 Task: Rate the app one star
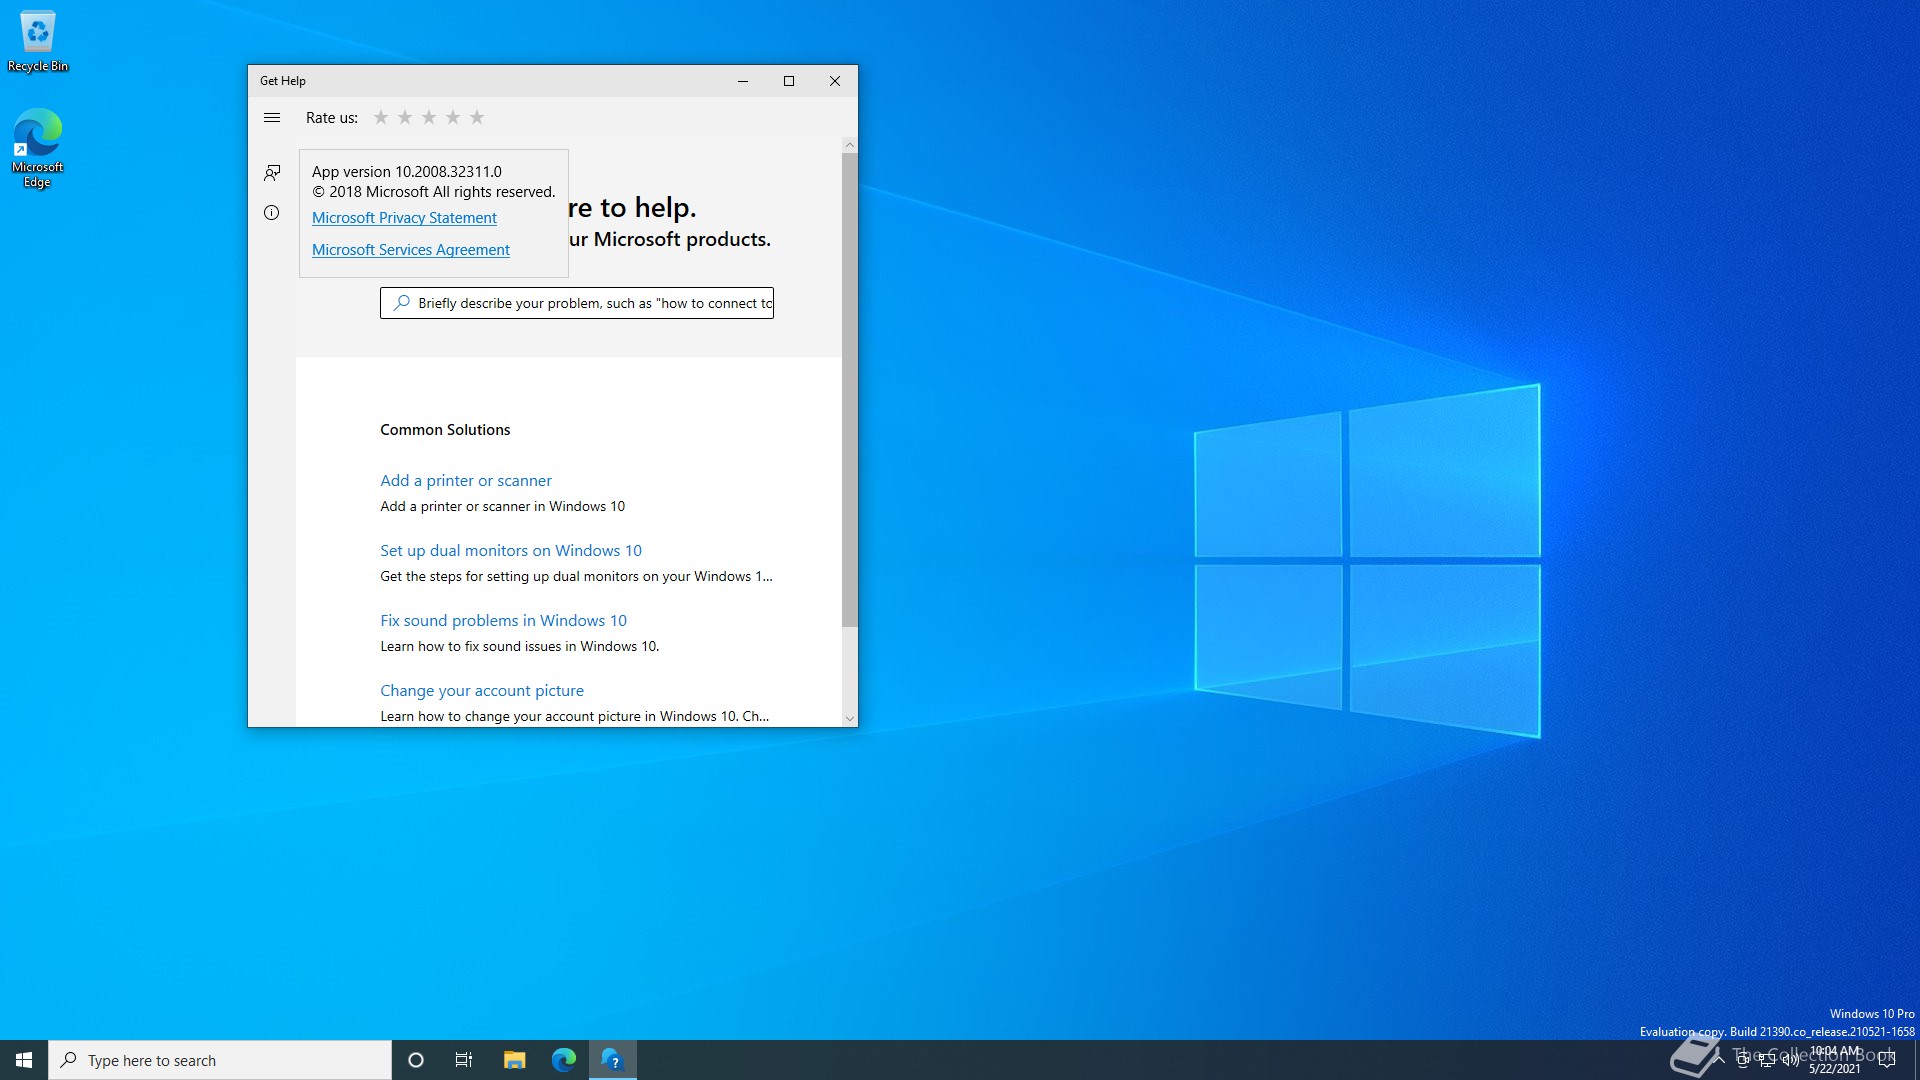pos(381,118)
